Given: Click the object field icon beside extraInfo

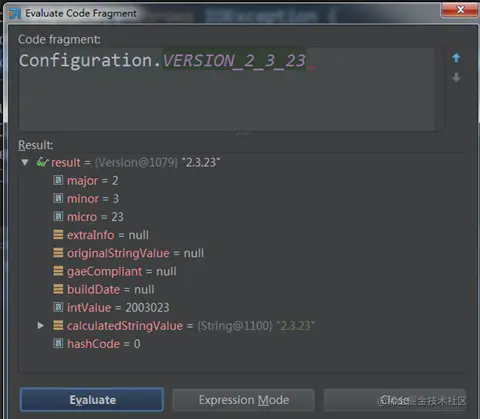Looking at the screenshot, I should point(58,235).
